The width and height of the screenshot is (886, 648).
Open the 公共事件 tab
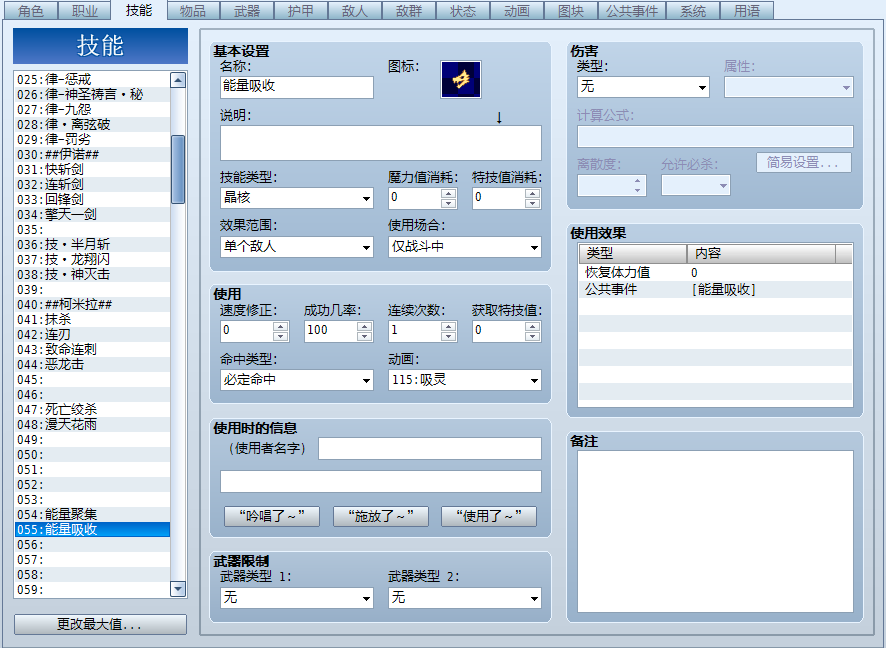[632, 11]
